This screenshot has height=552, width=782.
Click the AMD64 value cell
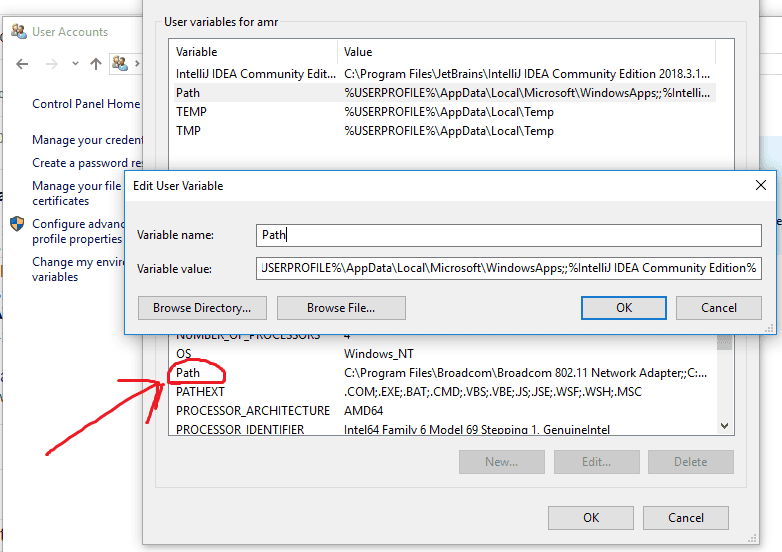click(364, 411)
